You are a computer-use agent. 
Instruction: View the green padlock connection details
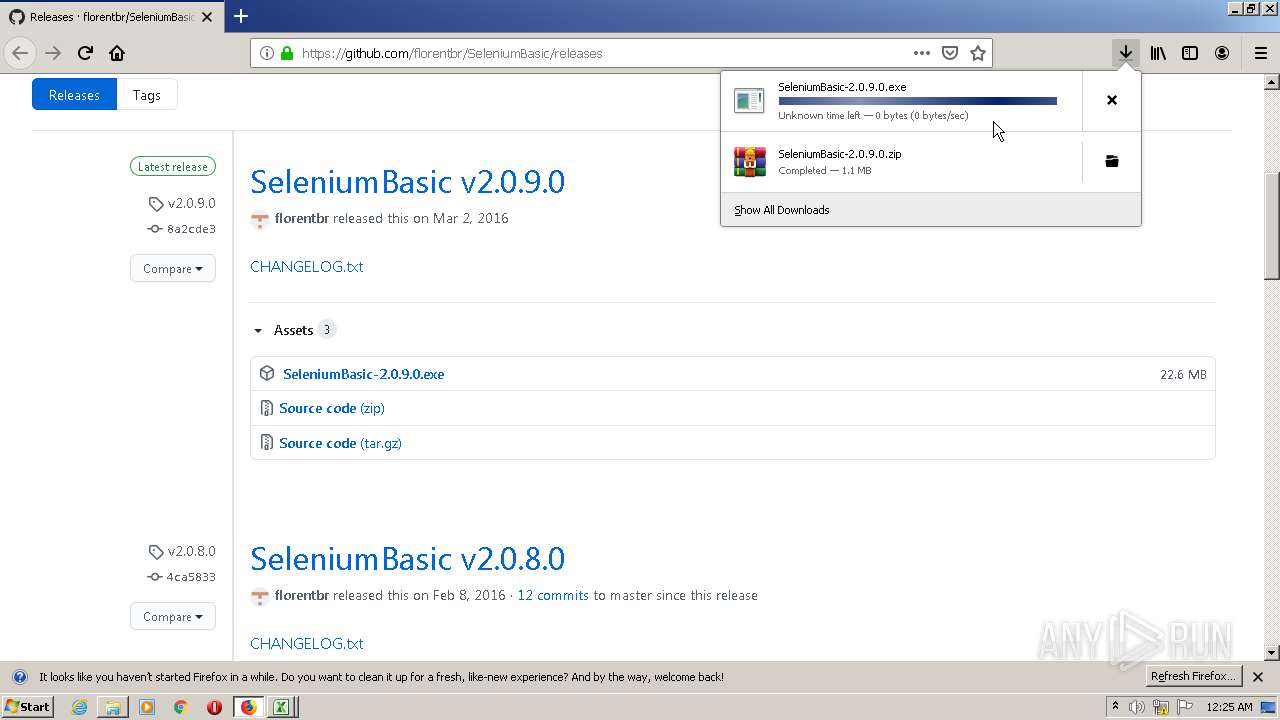coord(287,53)
